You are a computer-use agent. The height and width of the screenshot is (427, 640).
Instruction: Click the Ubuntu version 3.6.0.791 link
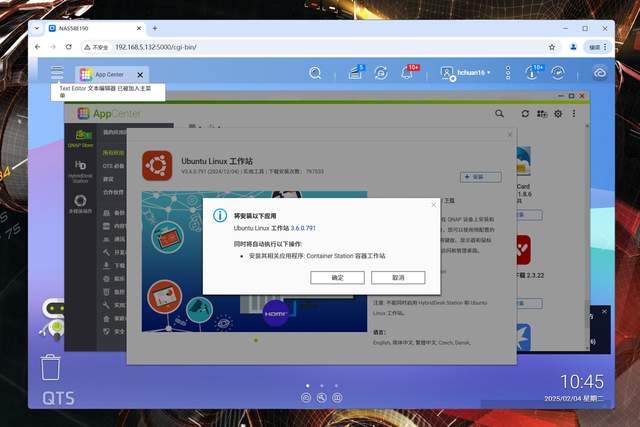click(303, 228)
